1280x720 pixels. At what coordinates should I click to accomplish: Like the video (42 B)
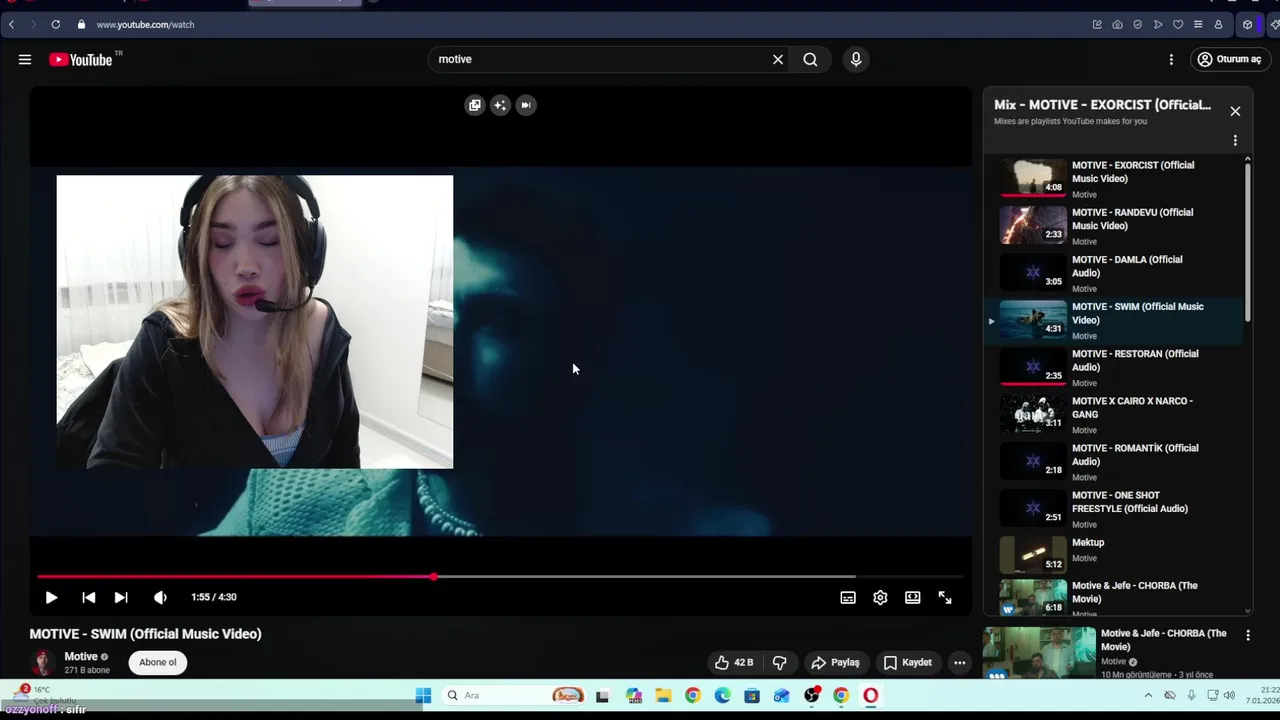(x=734, y=662)
